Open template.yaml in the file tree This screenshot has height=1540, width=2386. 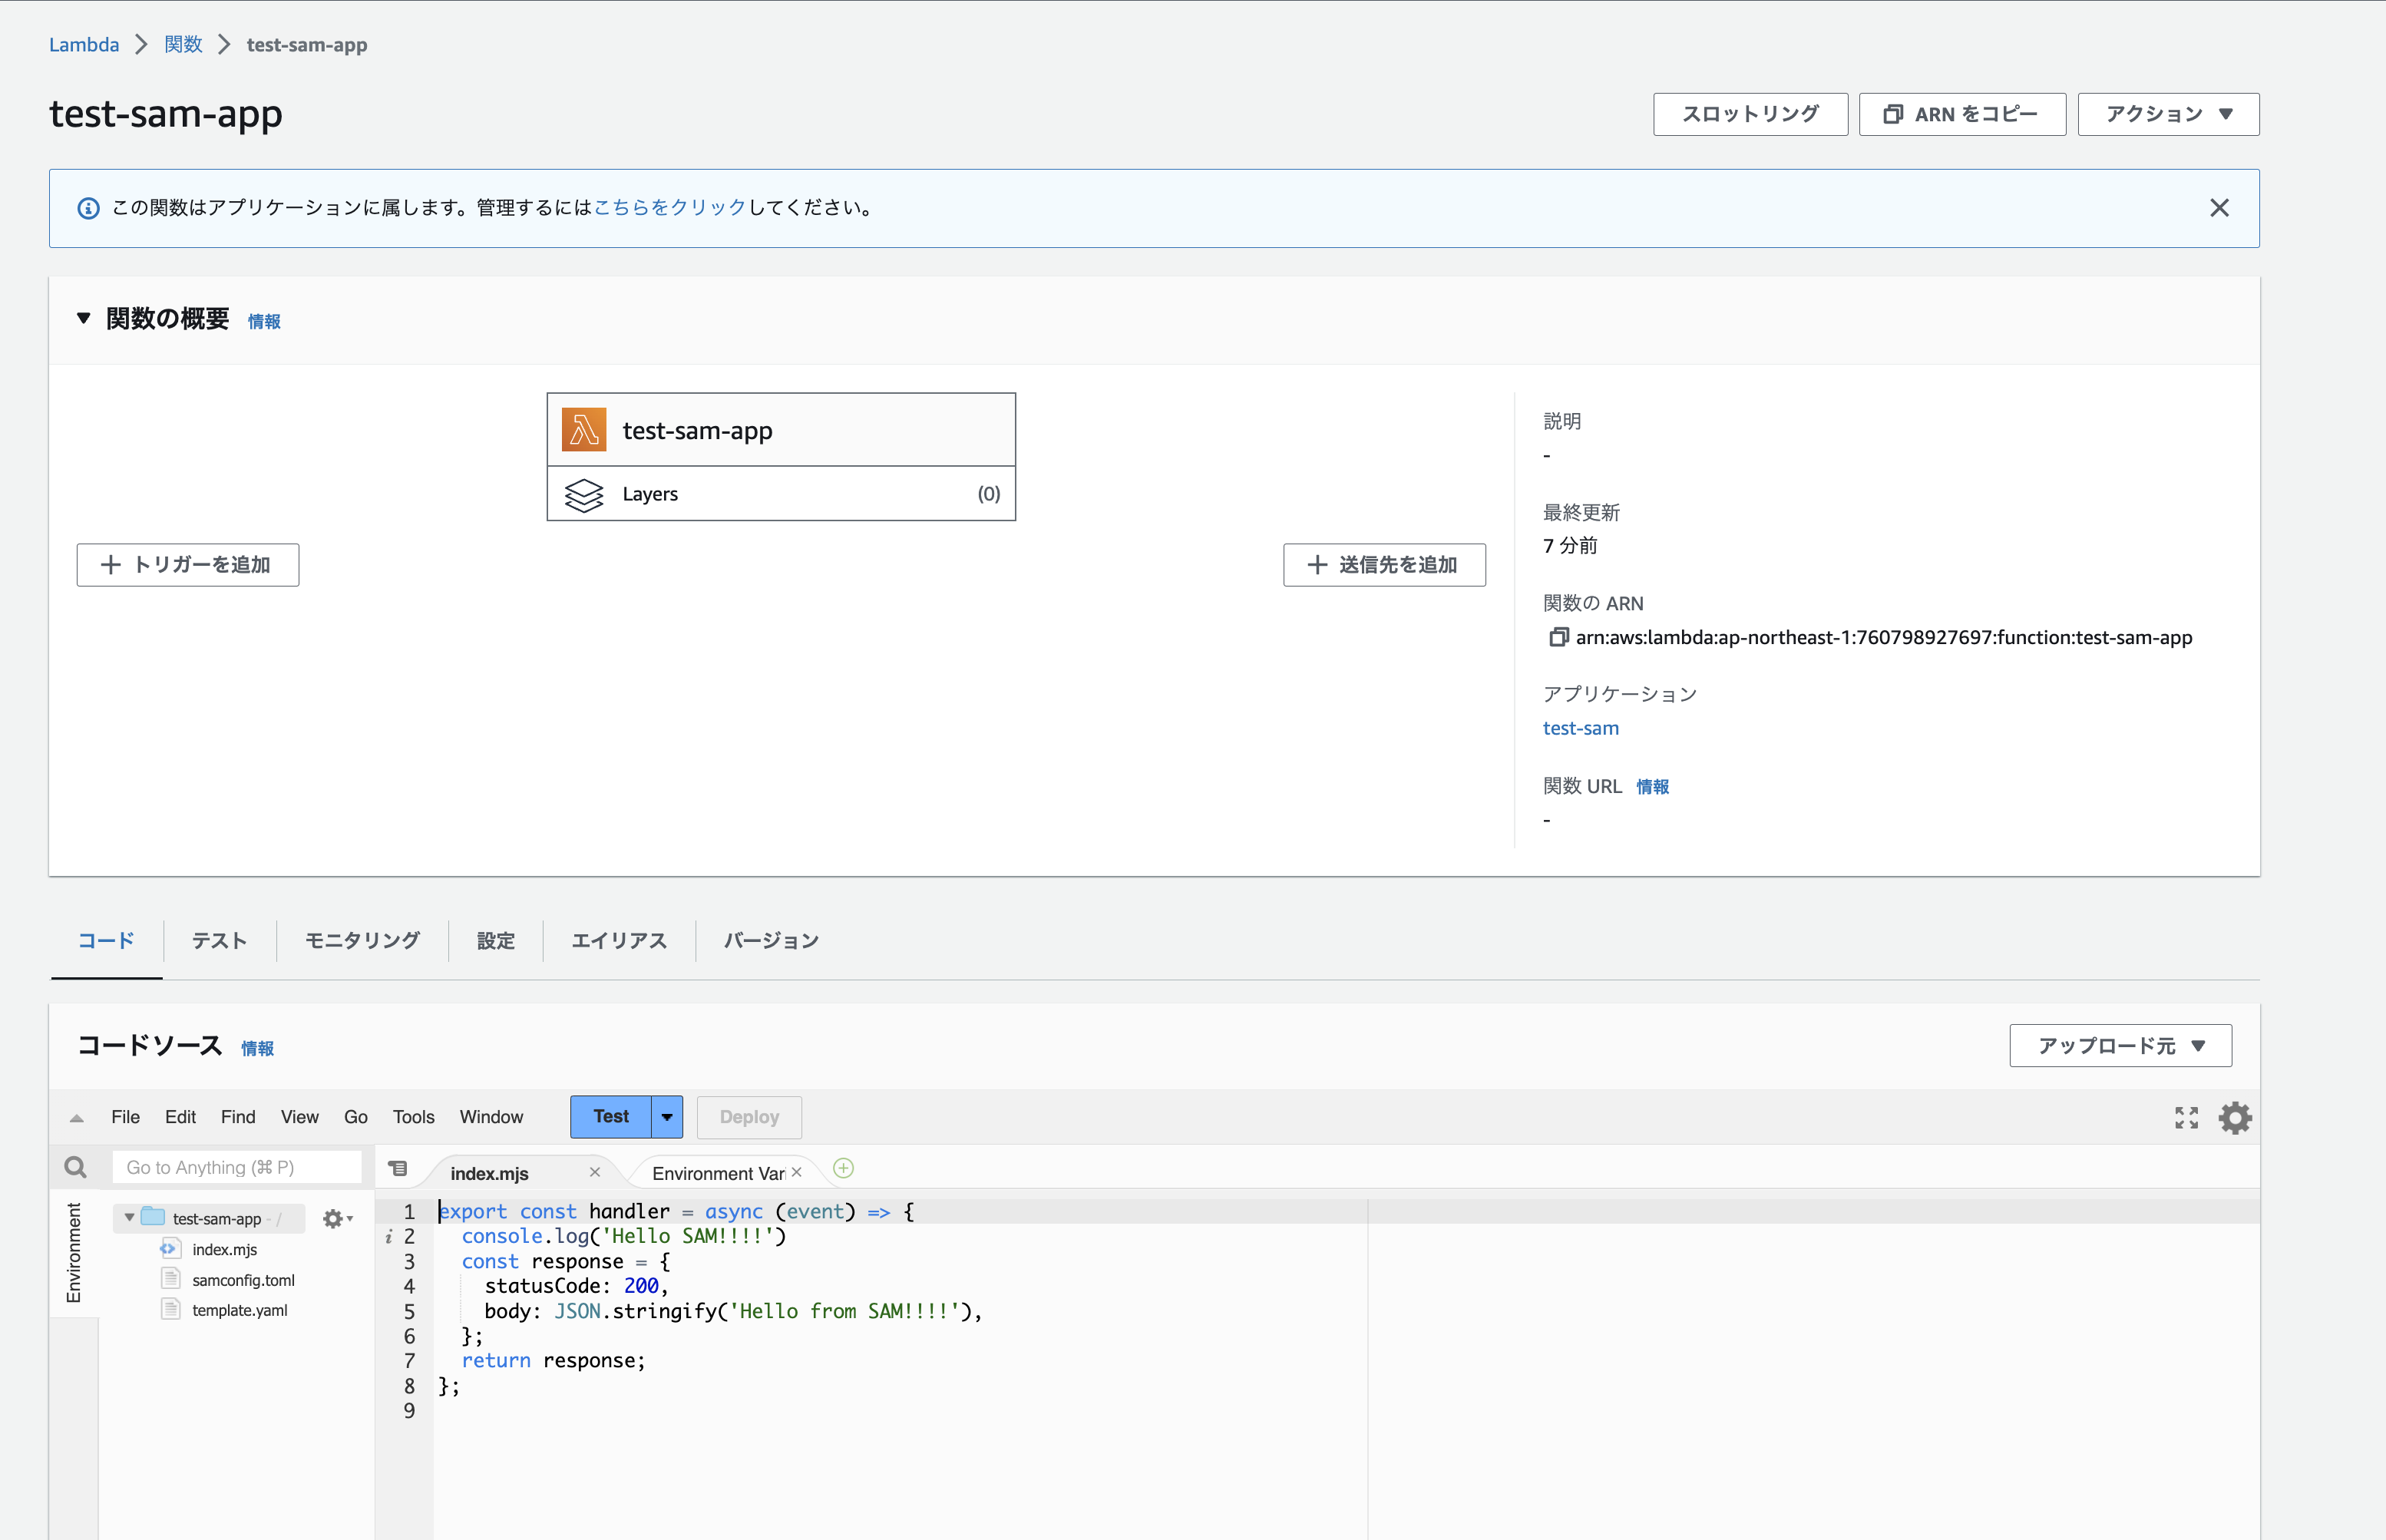pyautogui.click(x=239, y=1310)
